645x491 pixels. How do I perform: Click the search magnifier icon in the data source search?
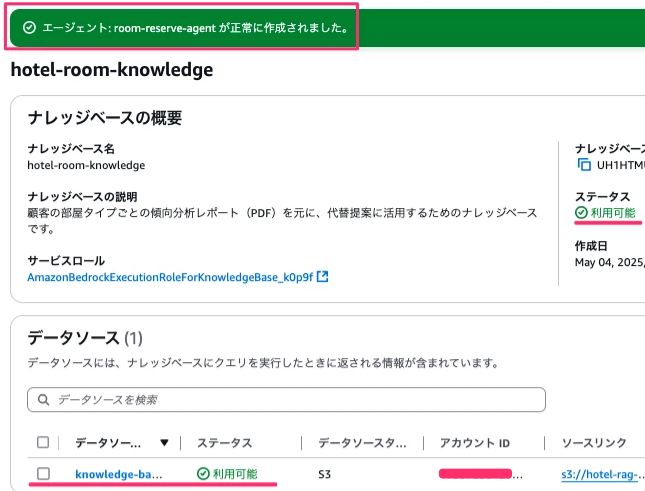[43, 399]
